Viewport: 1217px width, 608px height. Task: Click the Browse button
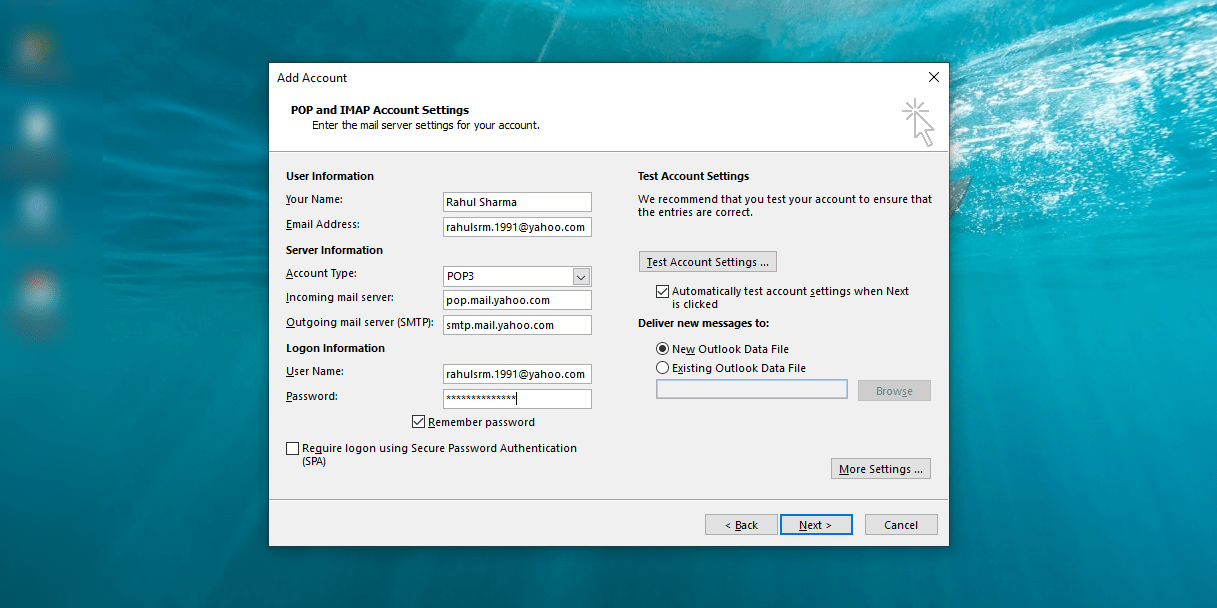(x=894, y=391)
